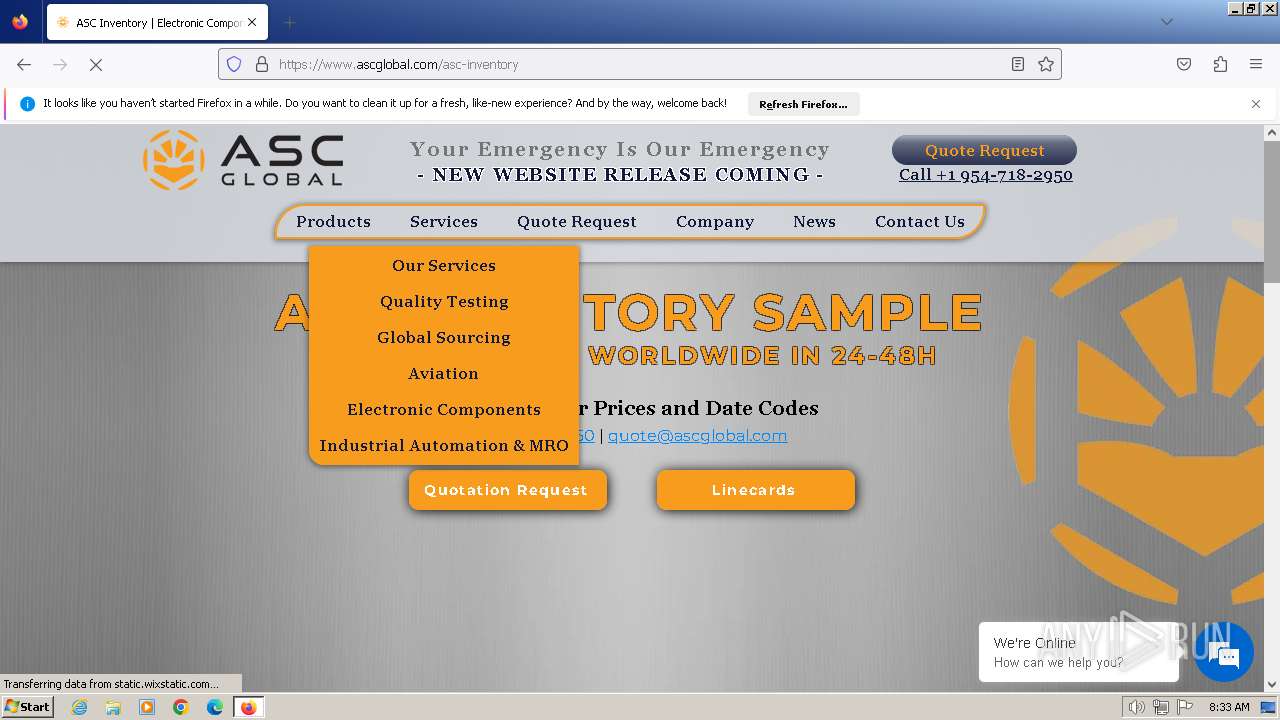Select Quality Testing from the dropdown
This screenshot has width=1280, height=720.
pyautogui.click(x=444, y=302)
